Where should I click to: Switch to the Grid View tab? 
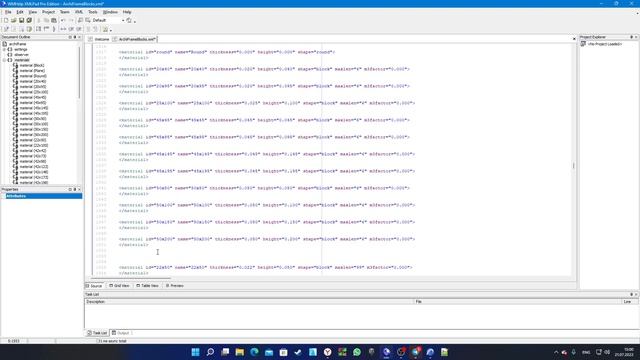pos(119,286)
